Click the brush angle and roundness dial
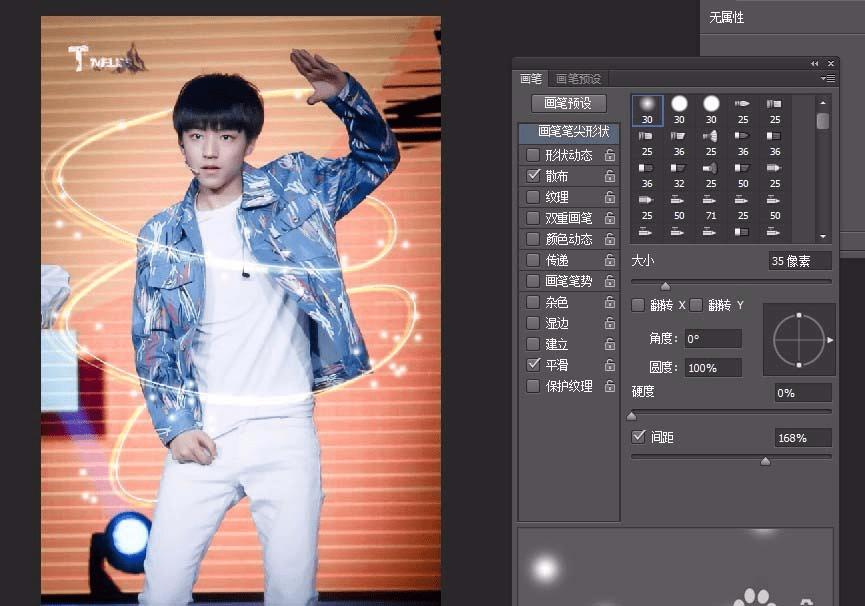The height and width of the screenshot is (606, 865). 799,340
